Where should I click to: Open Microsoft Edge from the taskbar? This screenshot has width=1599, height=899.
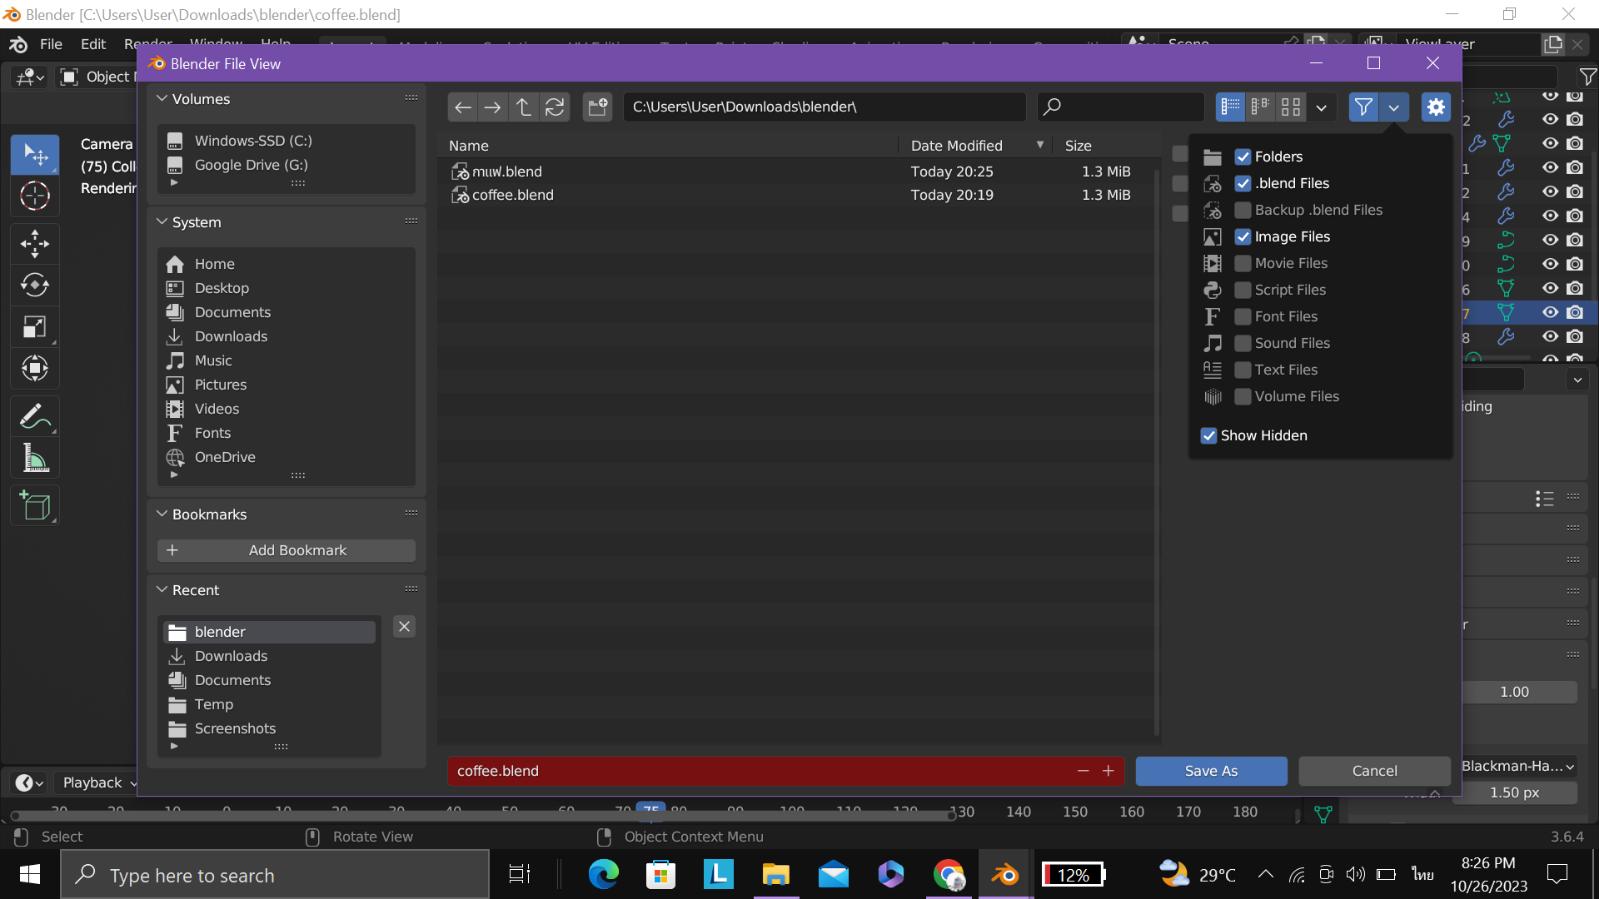click(x=603, y=875)
